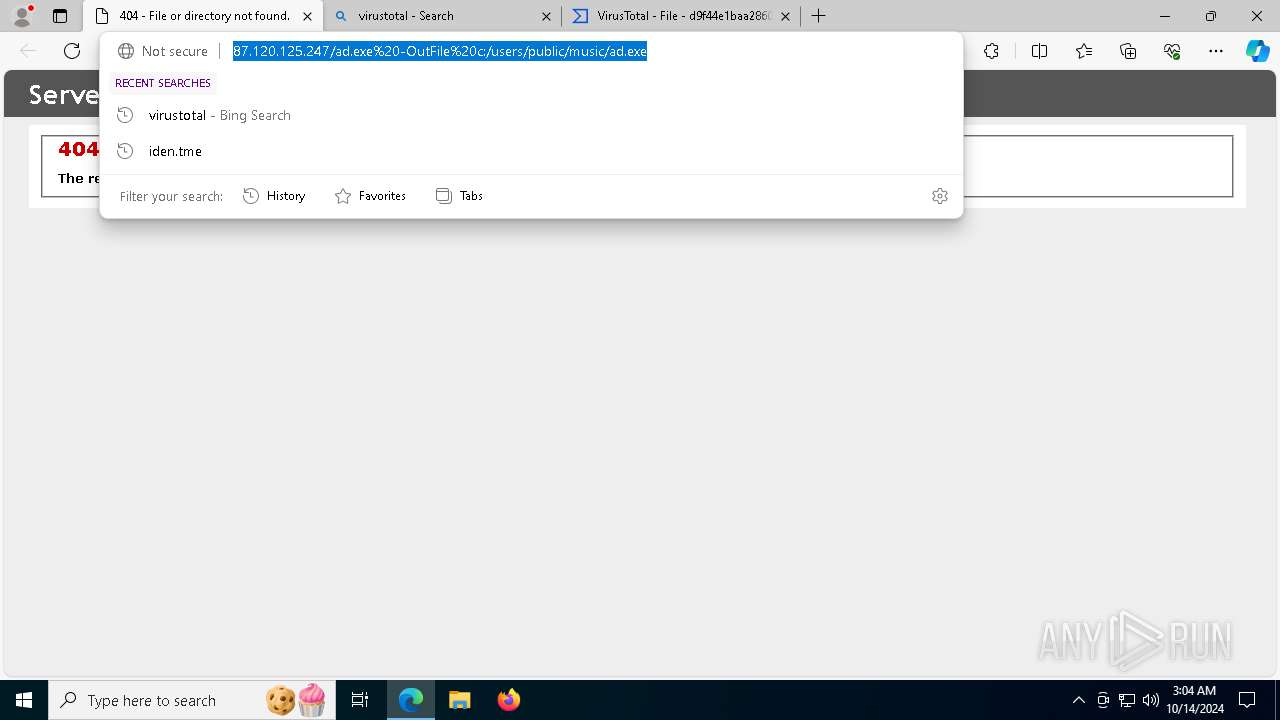Open Firefox from the taskbar
Viewport: 1280px width, 720px height.
click(509, 700)
